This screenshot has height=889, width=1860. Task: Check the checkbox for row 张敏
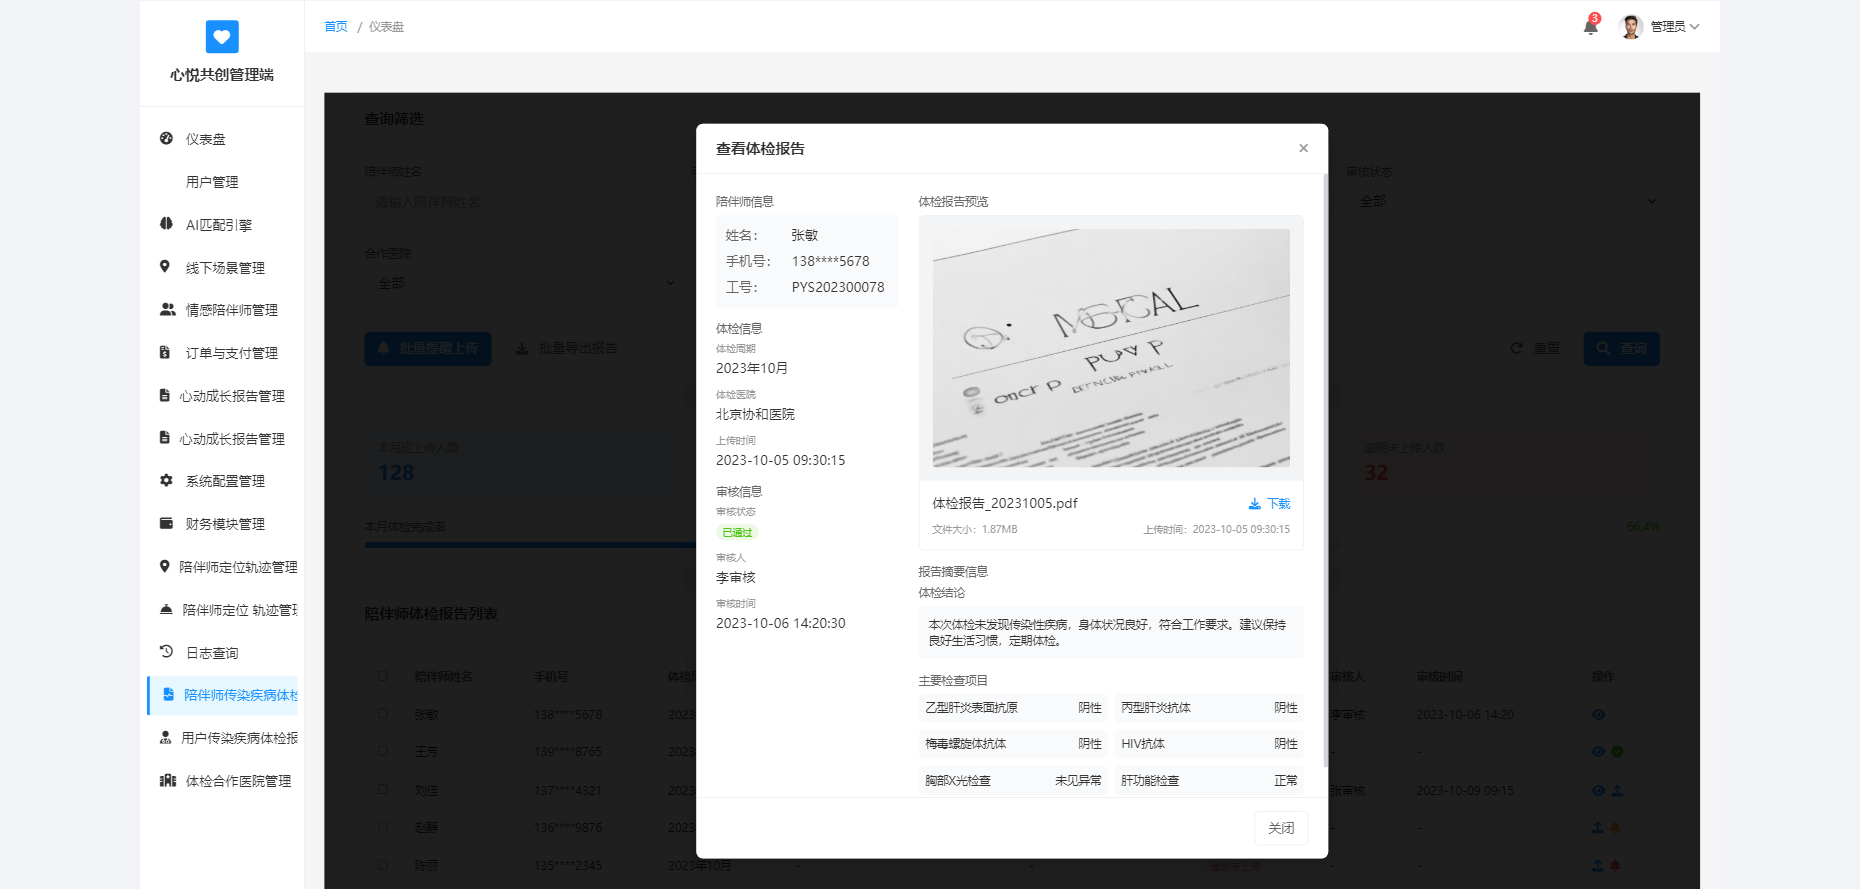click(382, 714)
